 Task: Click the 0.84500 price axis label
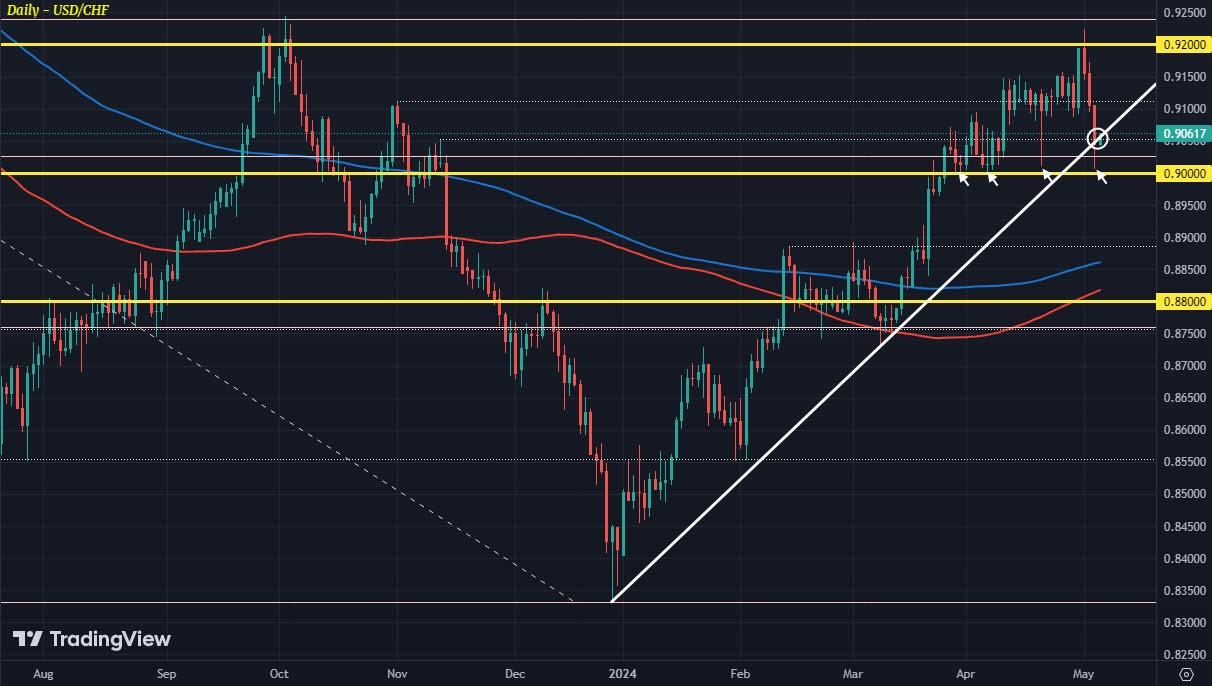click(1184, 525)
